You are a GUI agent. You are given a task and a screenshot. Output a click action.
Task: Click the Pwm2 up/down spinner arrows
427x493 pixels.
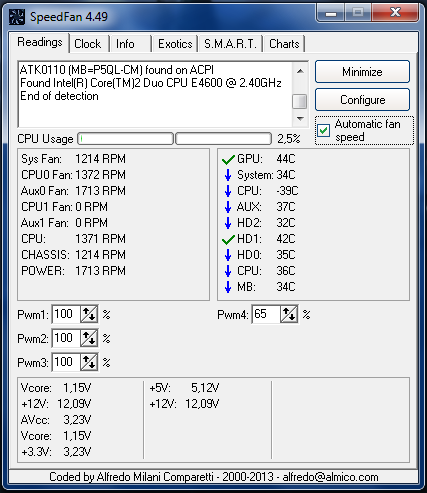click(89, 338)
